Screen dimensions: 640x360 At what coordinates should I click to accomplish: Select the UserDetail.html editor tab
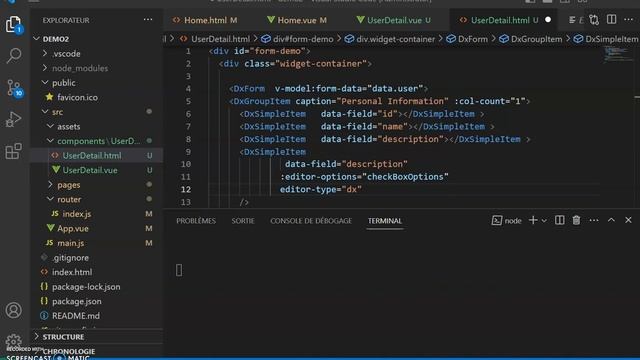pos(500,20)
